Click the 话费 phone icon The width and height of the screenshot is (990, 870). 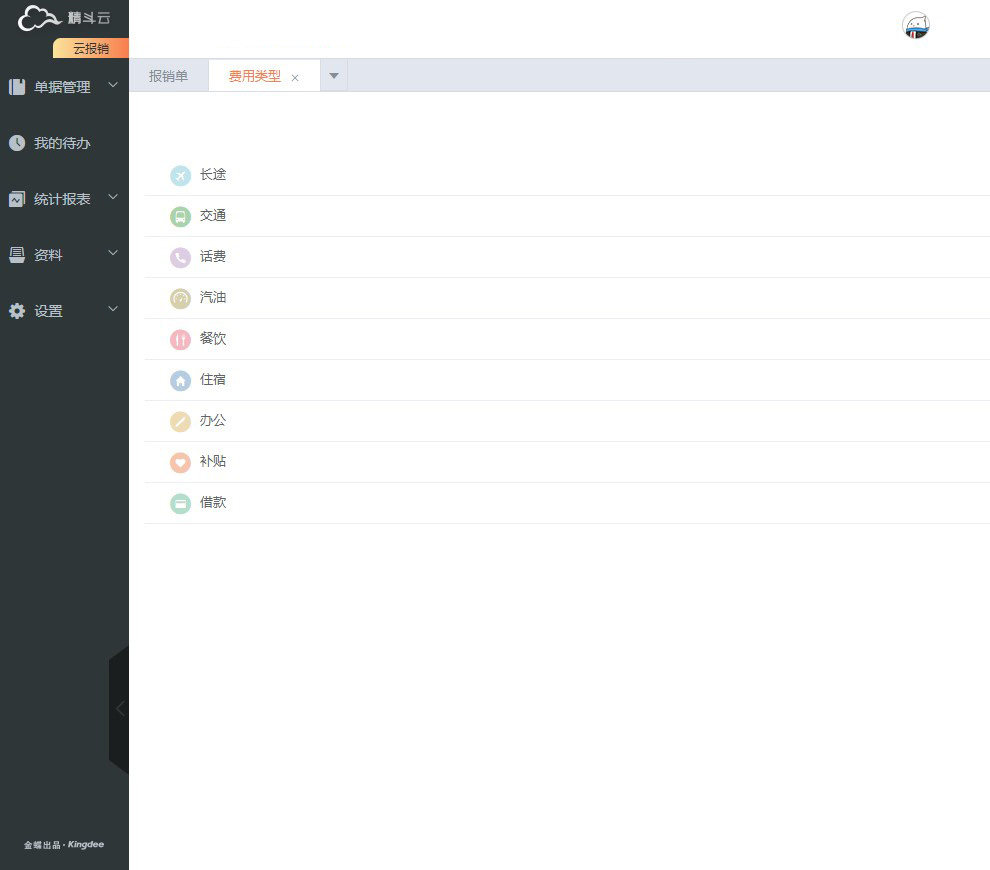[x=181, y=258]
